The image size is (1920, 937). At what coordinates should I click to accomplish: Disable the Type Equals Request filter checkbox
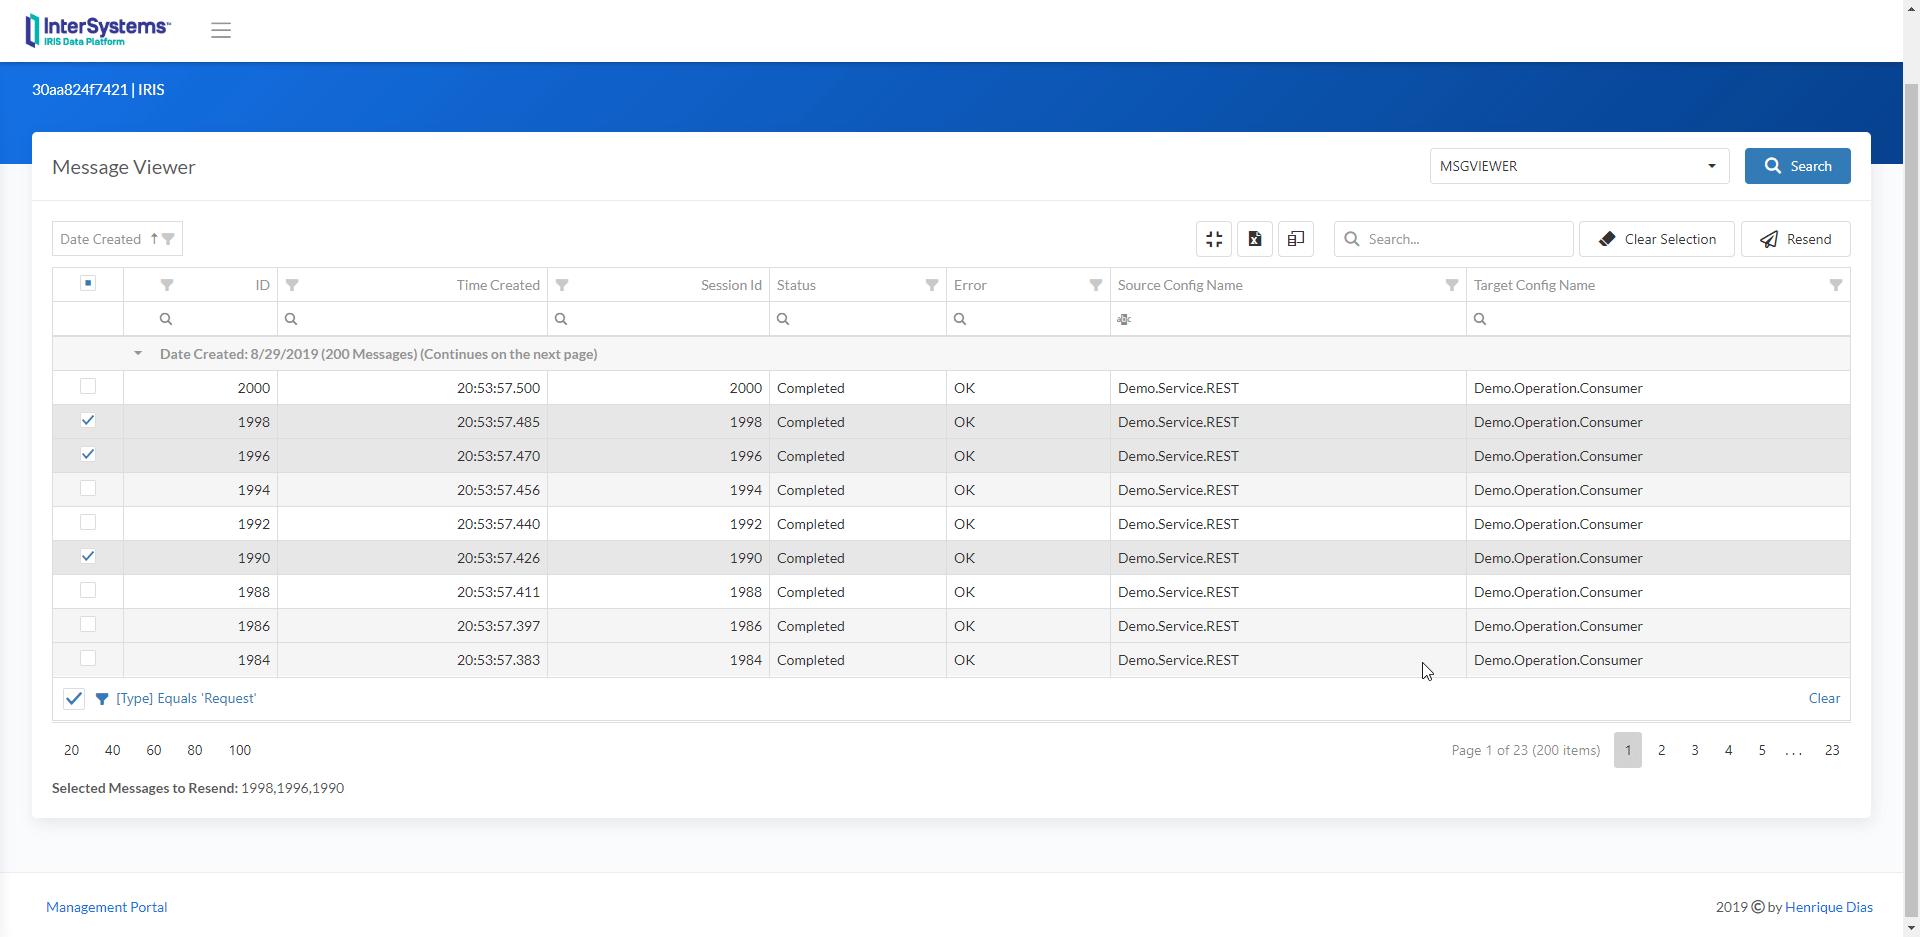tap(74, 699)
